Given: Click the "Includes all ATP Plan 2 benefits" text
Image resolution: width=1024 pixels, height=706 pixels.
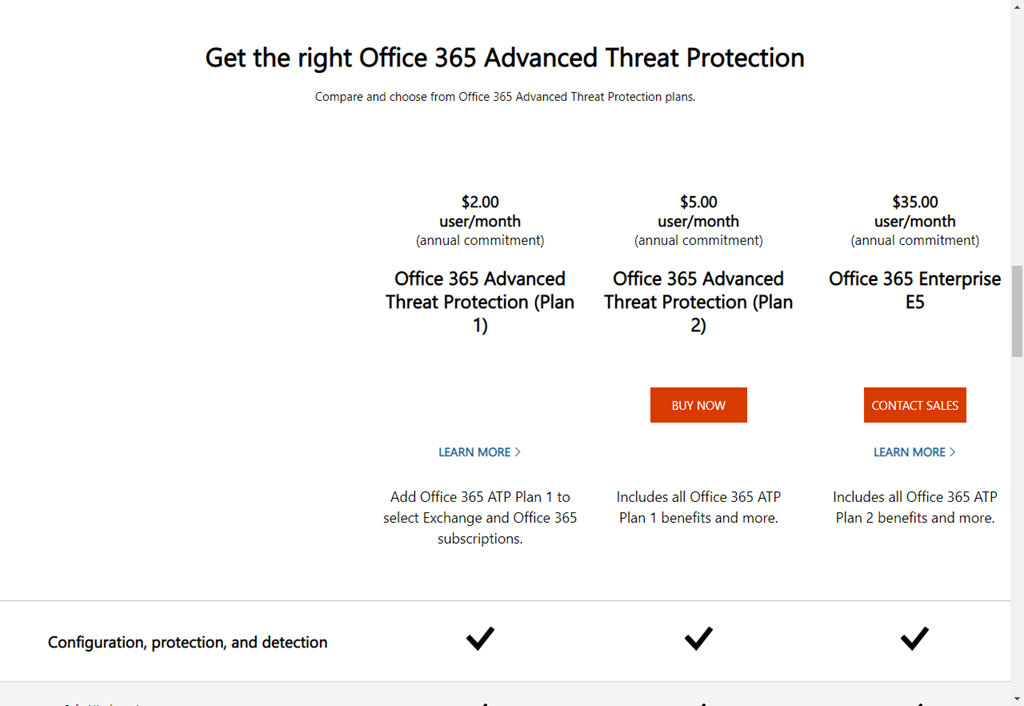Looking at the screenshot, I should tap(914, 507).
